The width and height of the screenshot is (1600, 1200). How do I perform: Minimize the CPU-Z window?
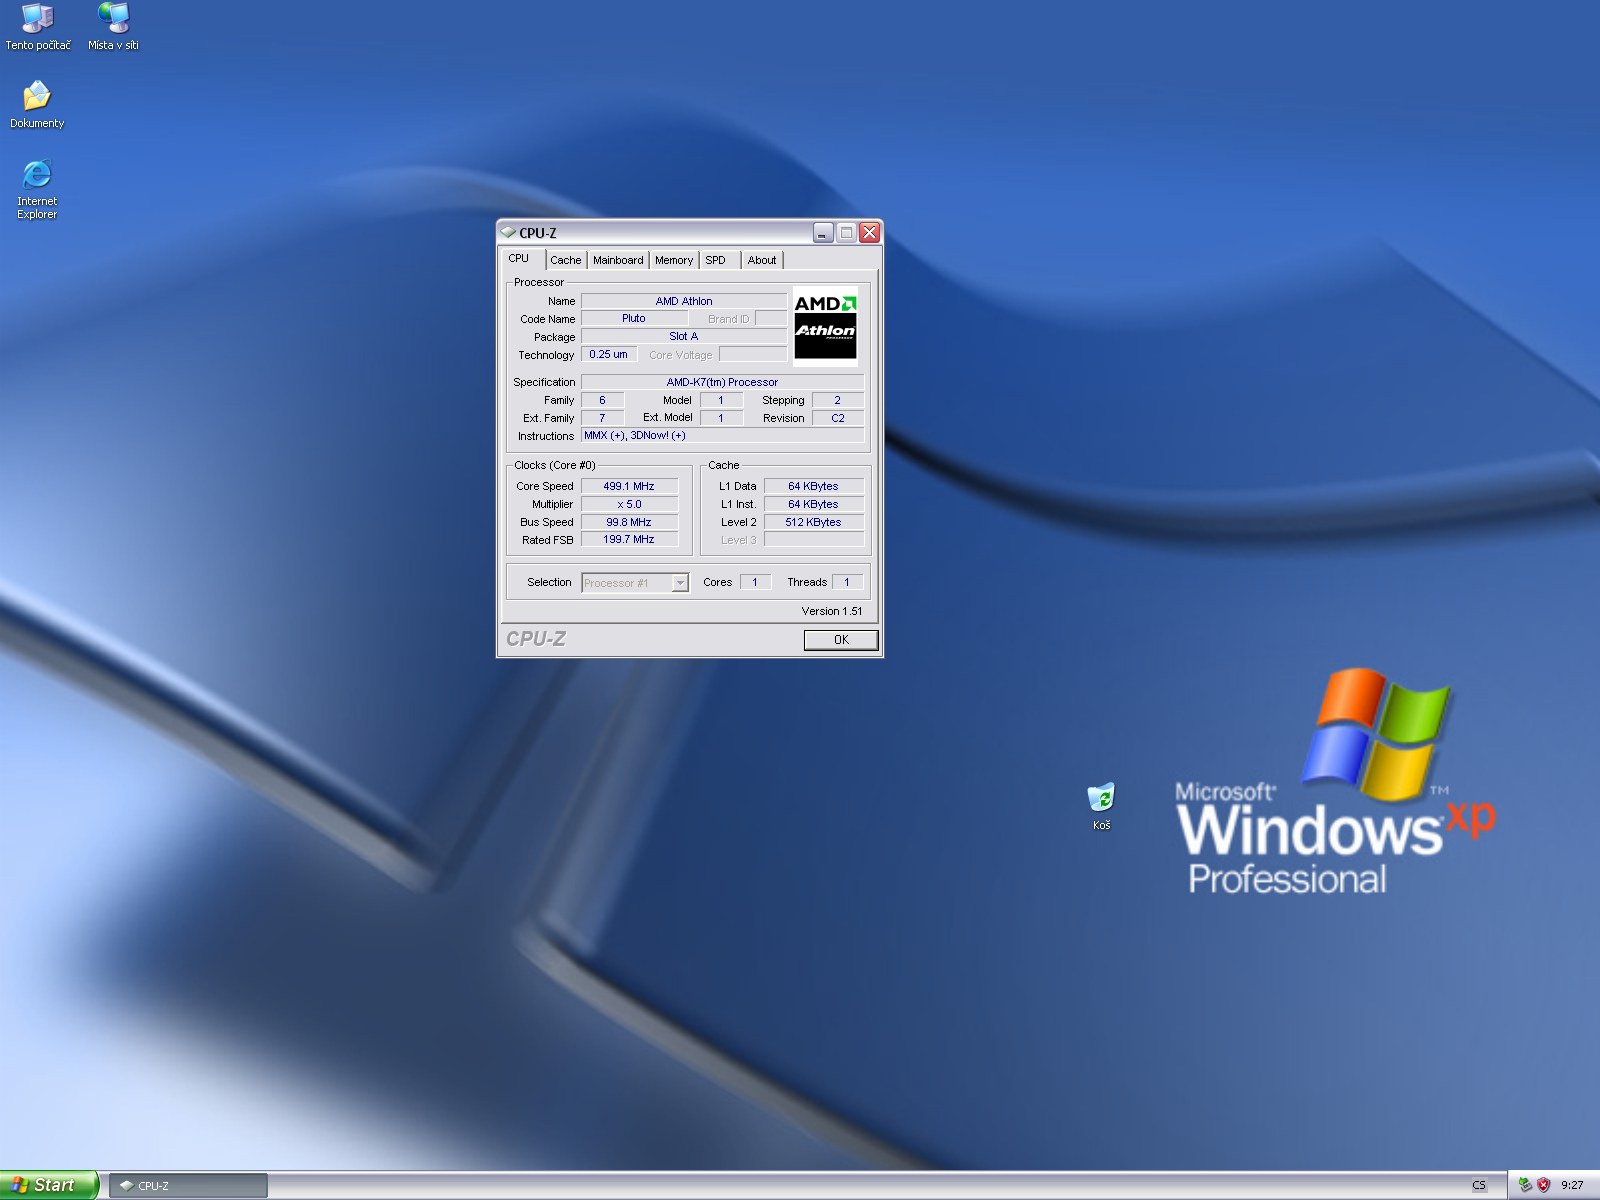coord(822,233)
